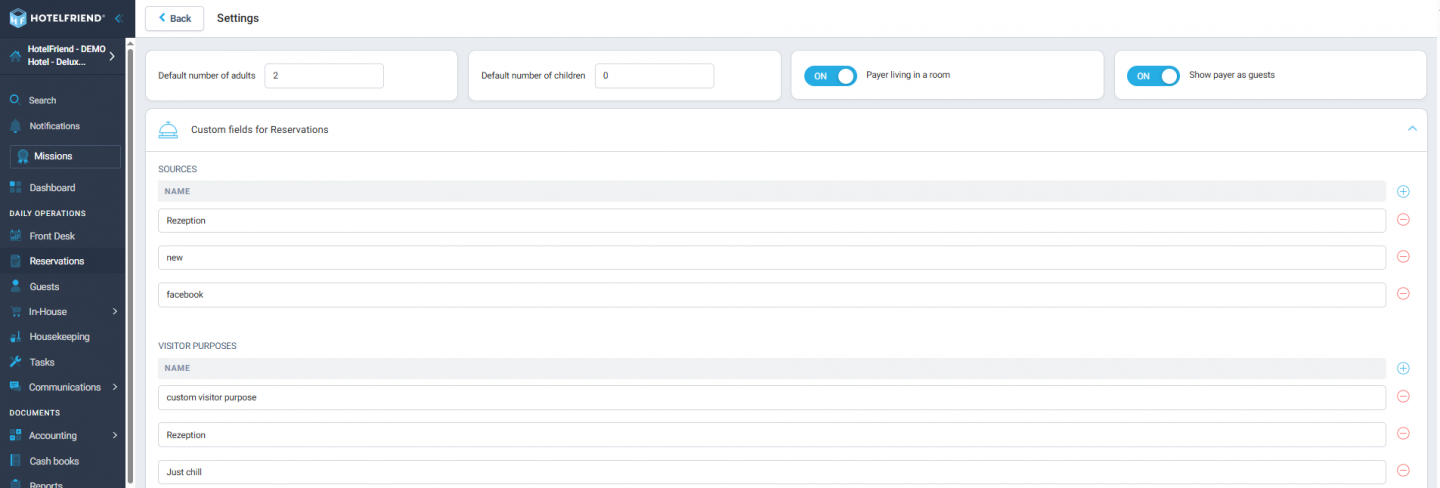Click the 'Custom fields for Reservations' title
Screen dimensions: 1440x488
pyautogui.click(x=260, y=130)
